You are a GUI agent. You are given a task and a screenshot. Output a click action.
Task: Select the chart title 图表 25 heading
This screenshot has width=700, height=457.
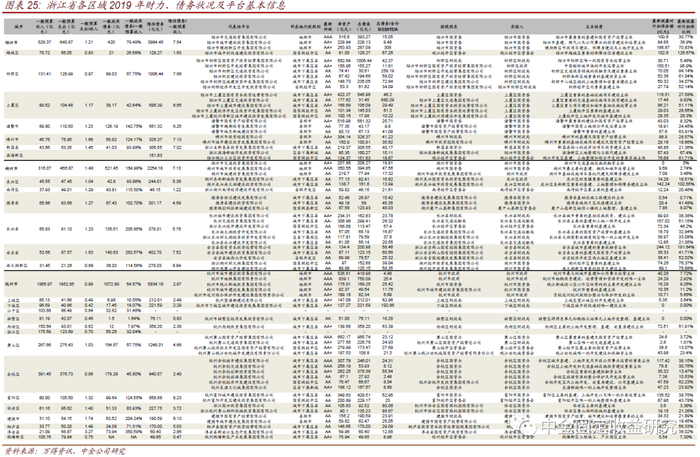(x=144, y=6)
